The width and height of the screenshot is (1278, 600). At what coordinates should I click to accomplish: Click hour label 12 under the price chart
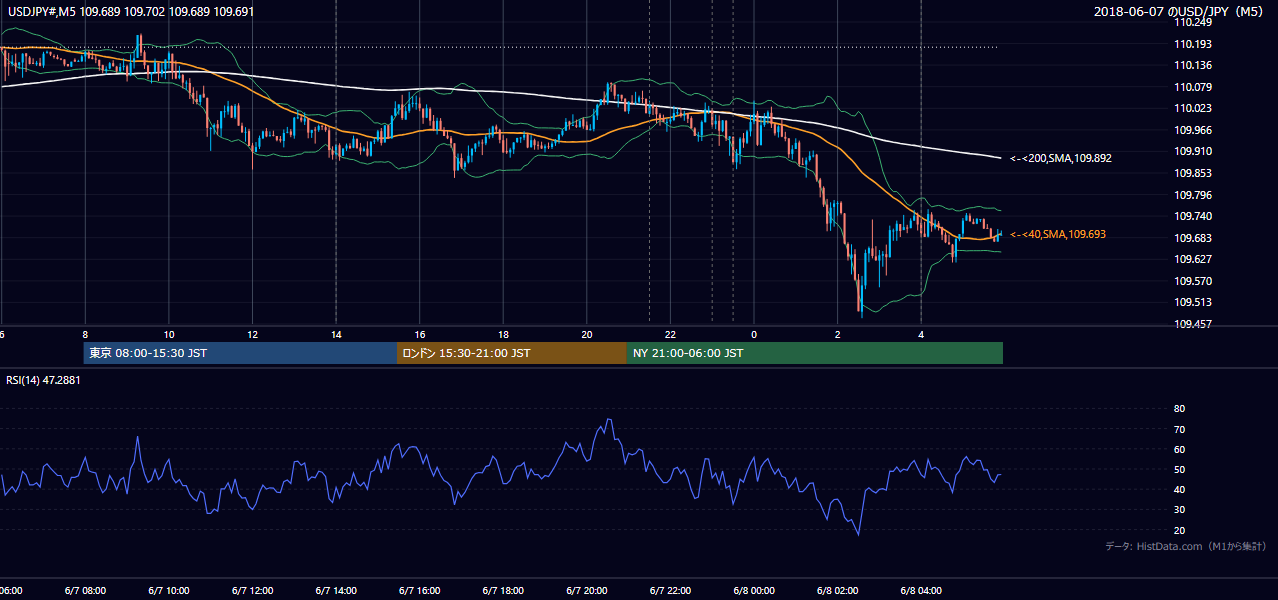[x=252, y=335]
